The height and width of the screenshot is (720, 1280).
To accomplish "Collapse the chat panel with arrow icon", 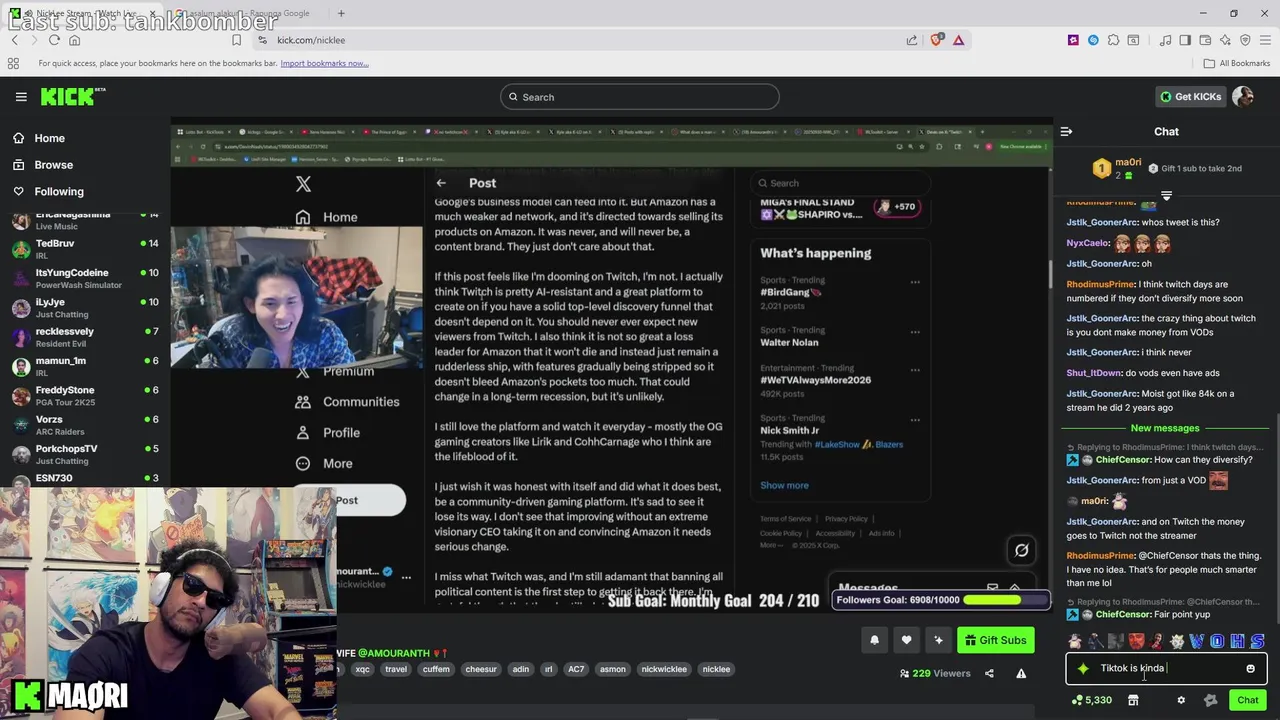I will click(1066, 132).
